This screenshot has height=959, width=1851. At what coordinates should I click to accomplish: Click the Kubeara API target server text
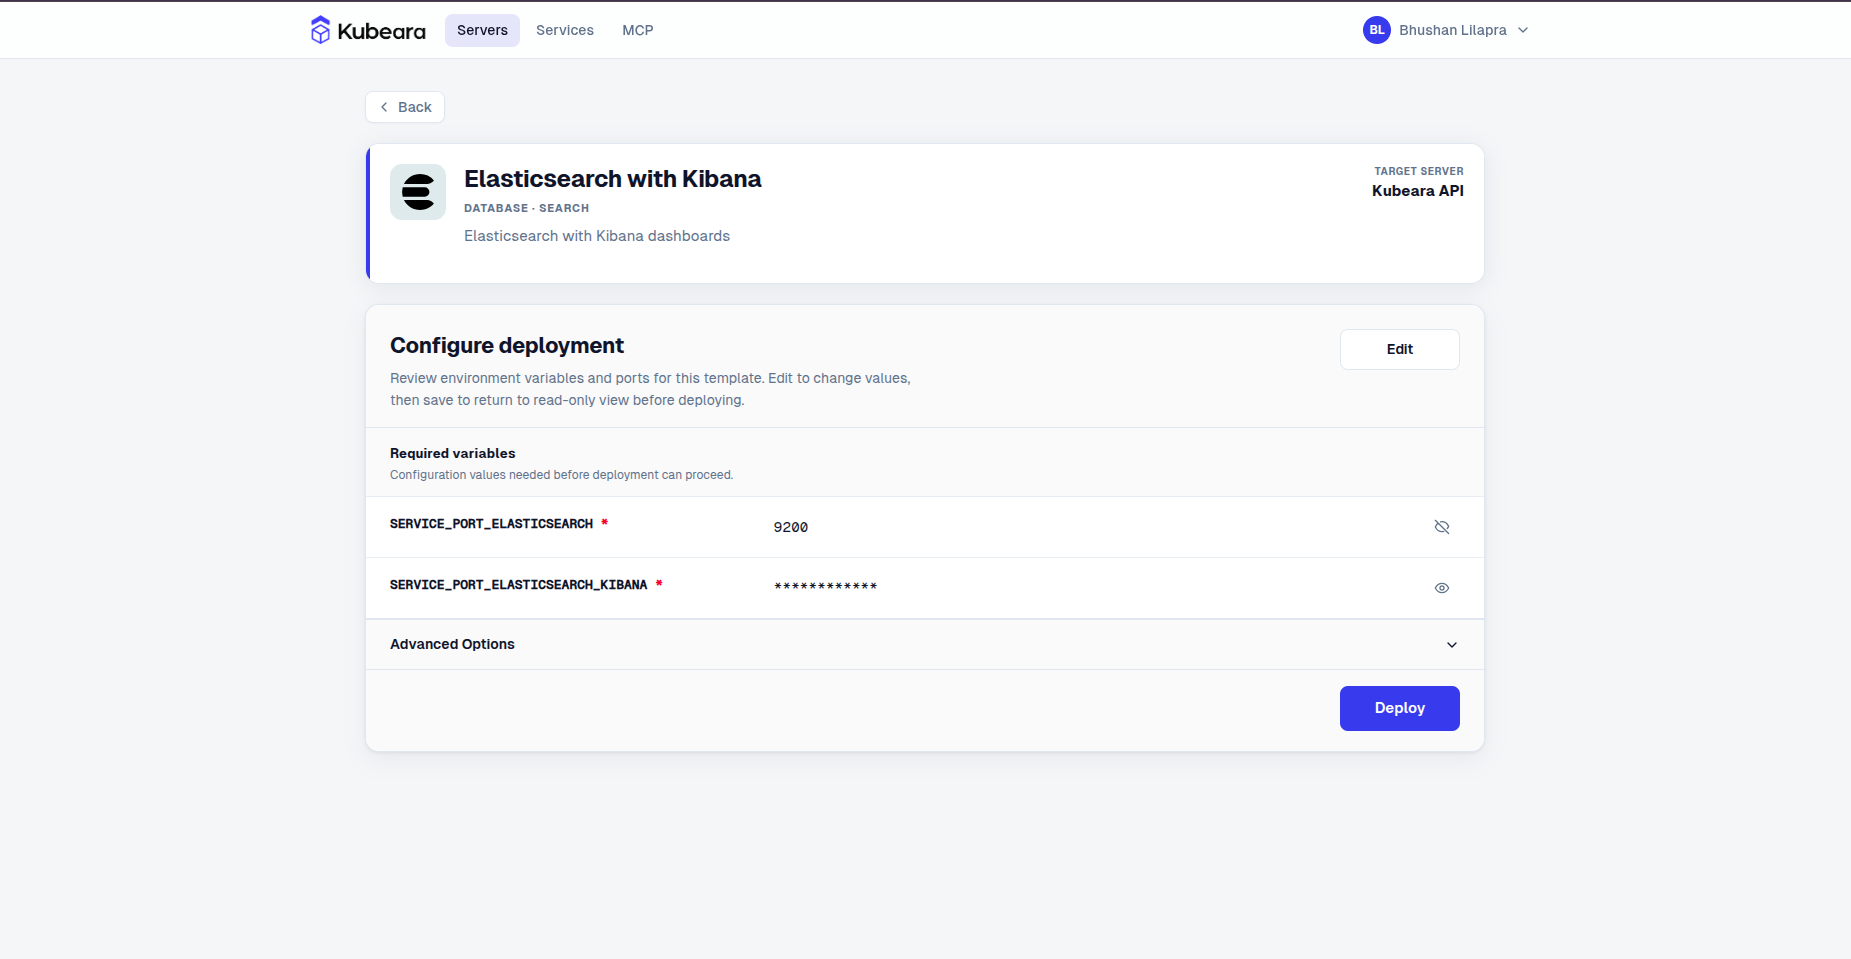point(1417,191)
